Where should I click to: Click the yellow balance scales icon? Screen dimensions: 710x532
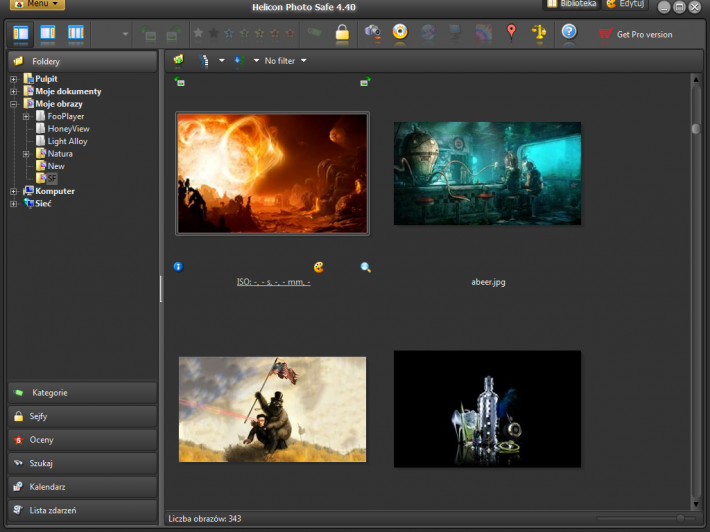[x=539, y=32]
